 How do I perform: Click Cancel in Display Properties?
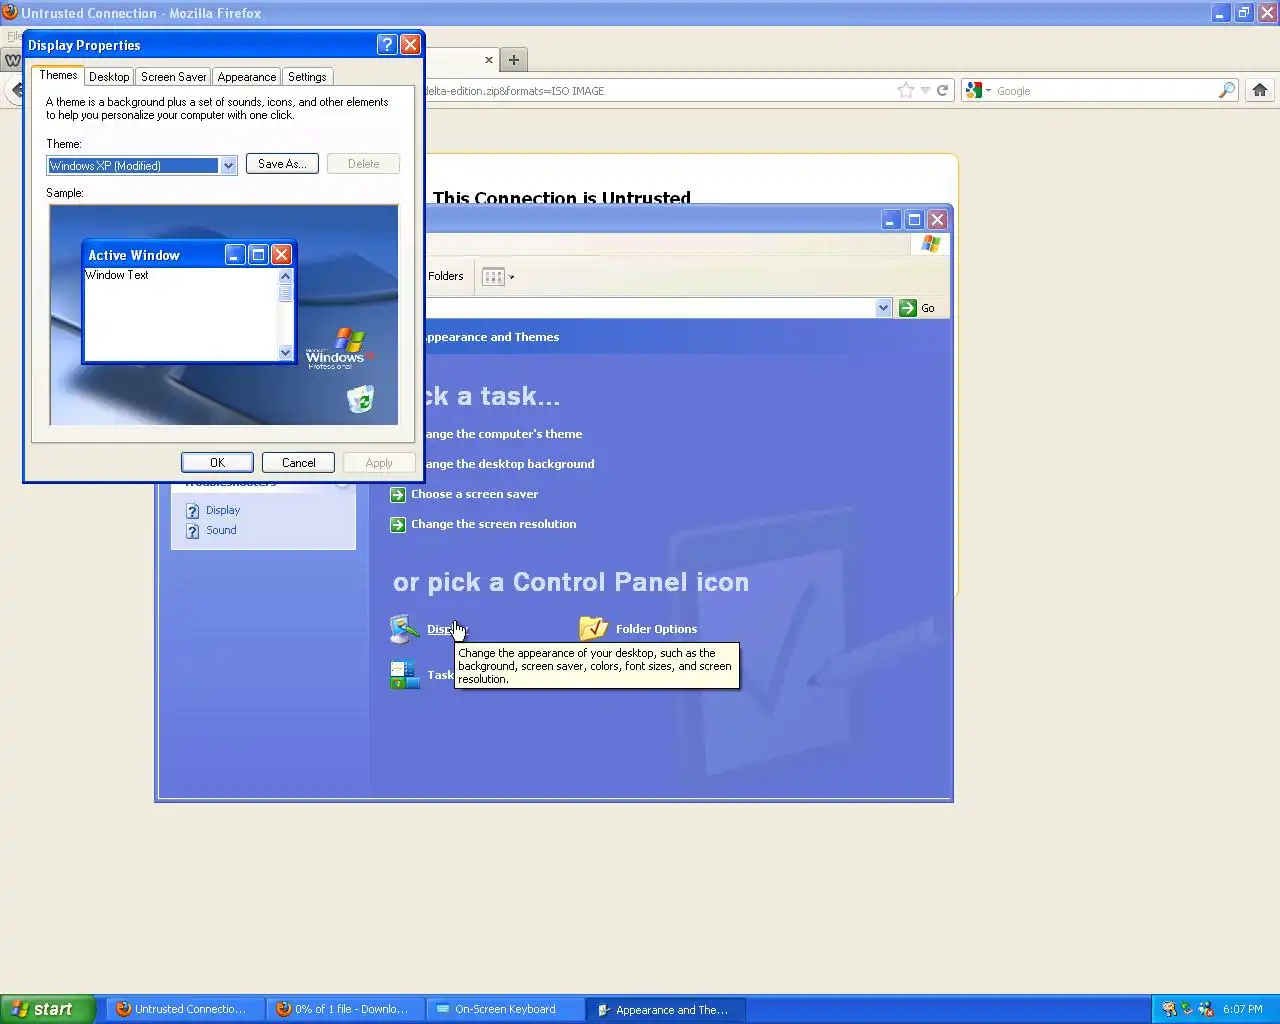[298, 463]
